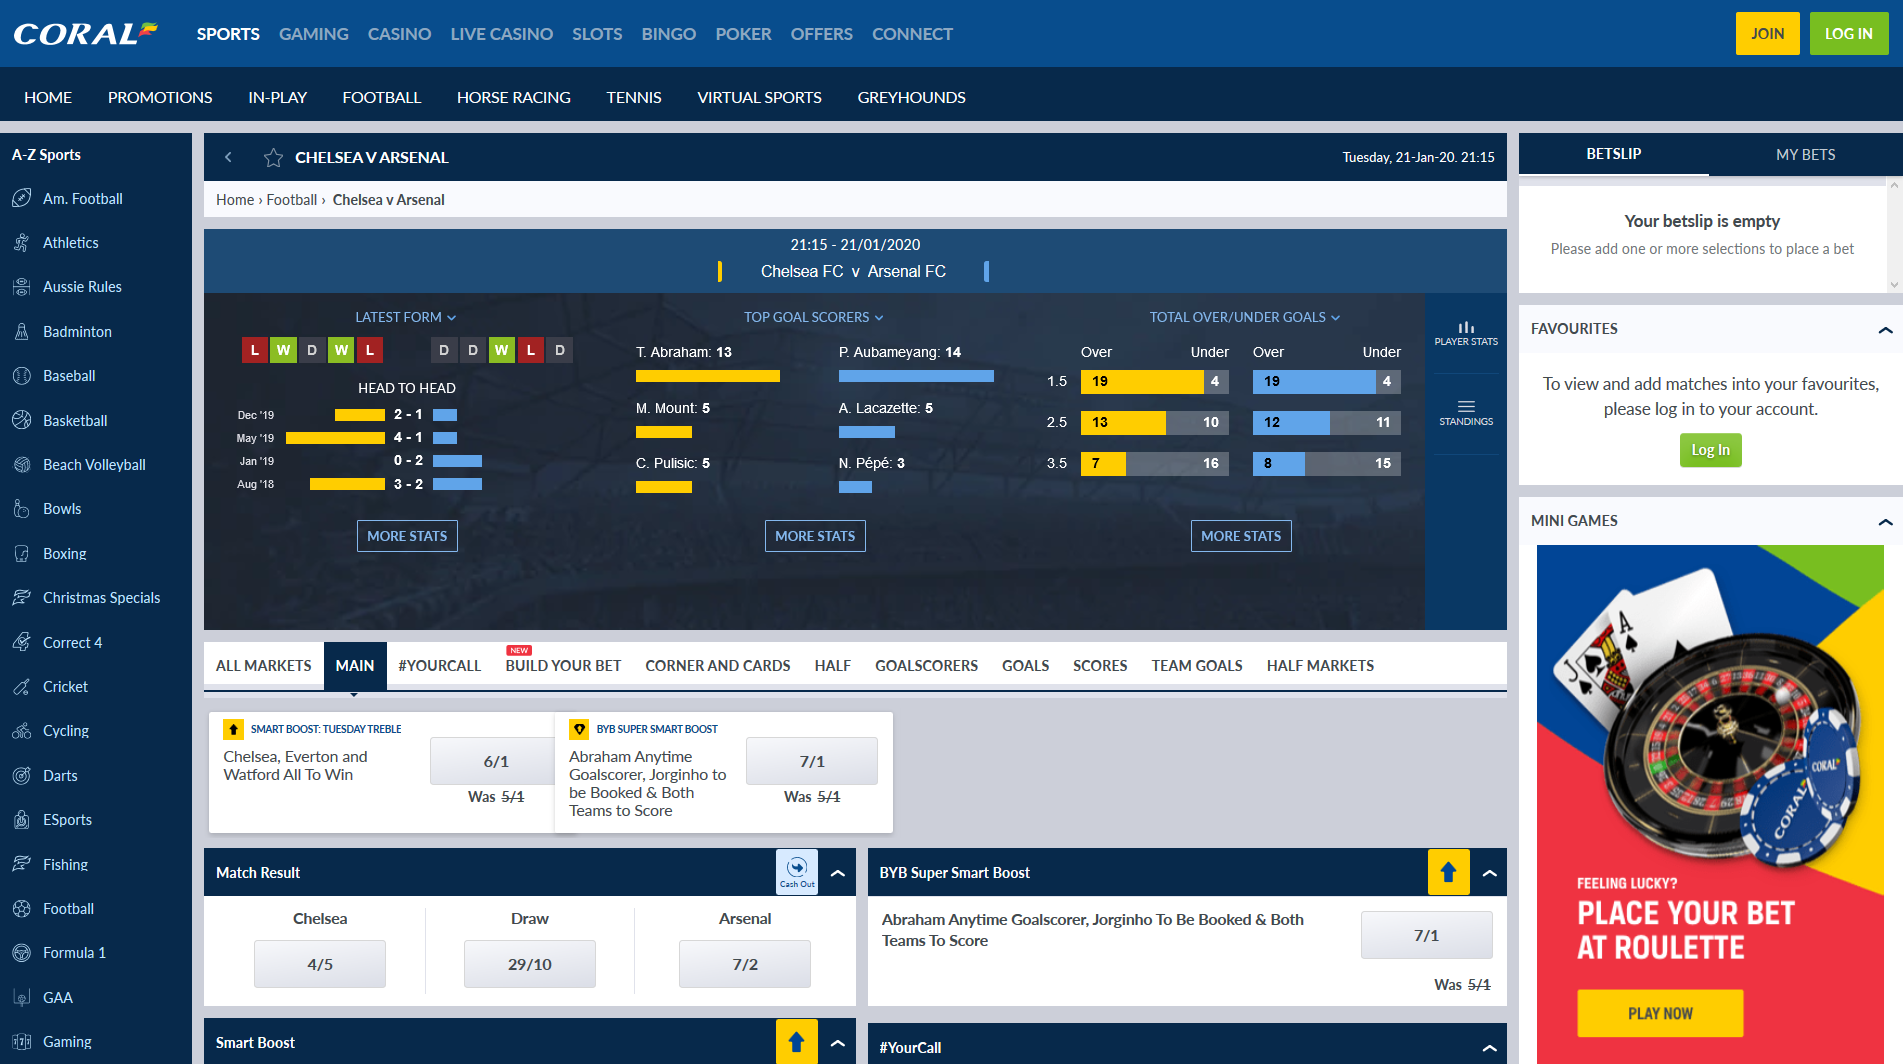Click the Match Result Cash Out icon
The width and height of the screenshot is (1903, 1064).
pyautogui.click(x=797, y=872)
